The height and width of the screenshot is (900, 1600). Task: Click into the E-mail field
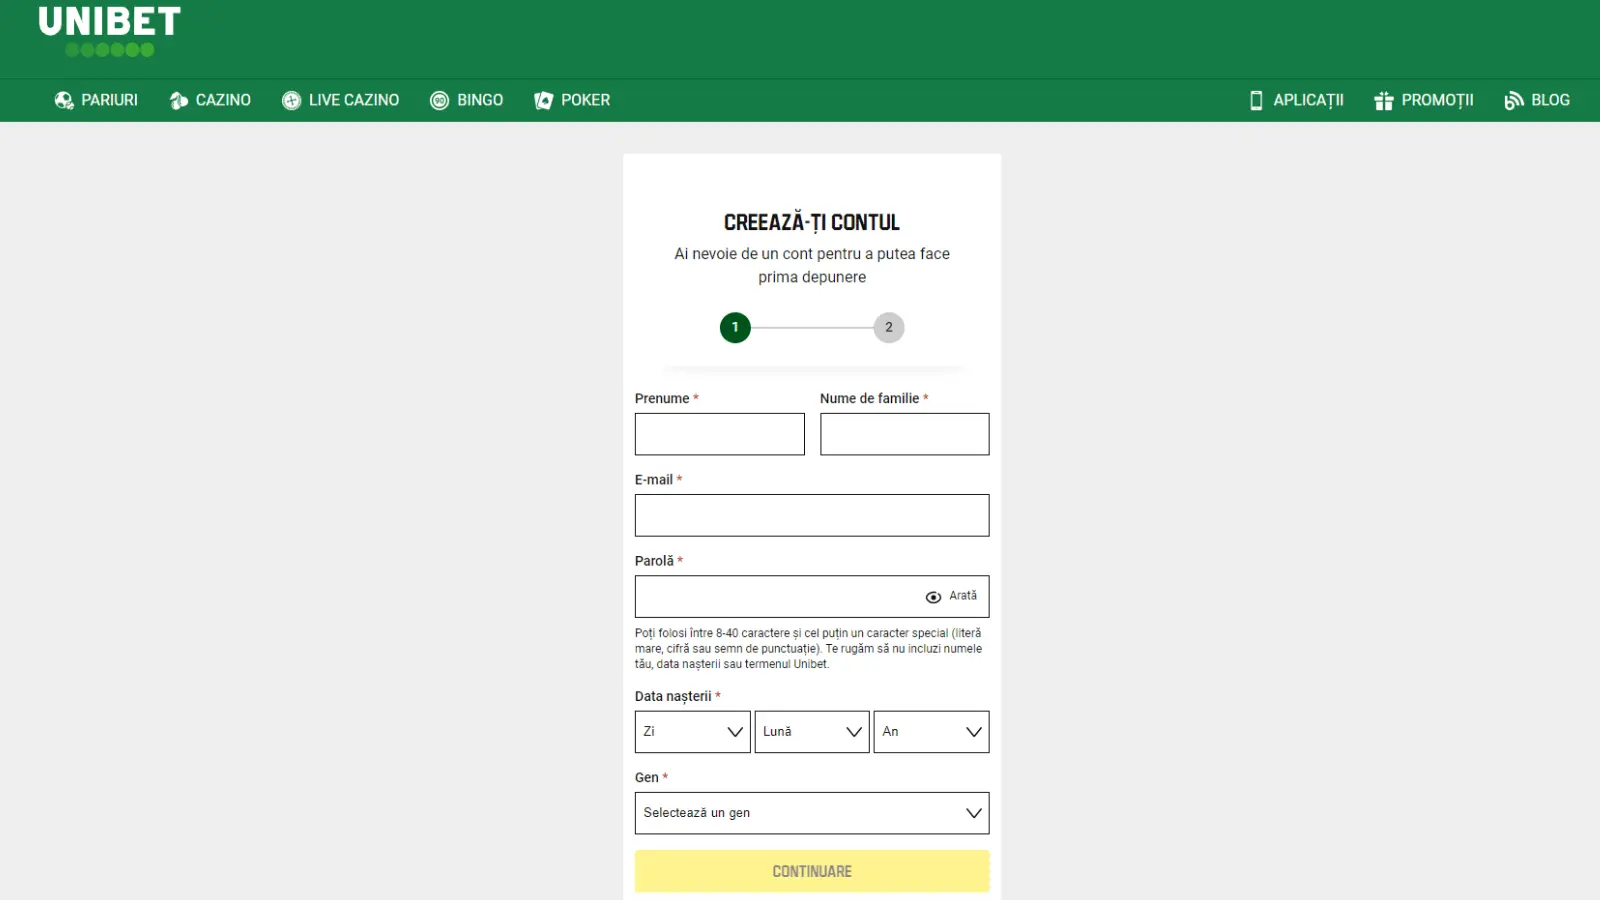812,515
